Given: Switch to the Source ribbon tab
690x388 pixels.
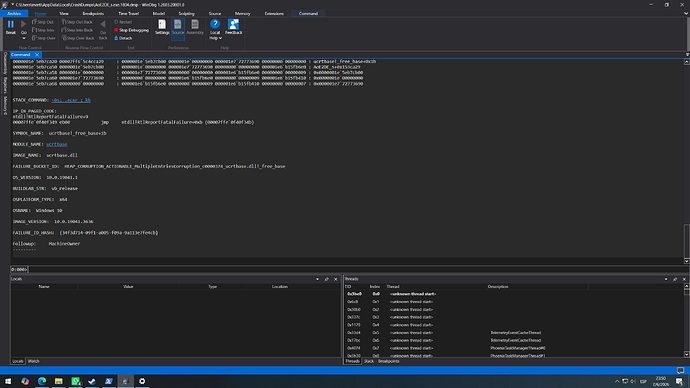Looking at the screenshot, I should click(215, 14).
